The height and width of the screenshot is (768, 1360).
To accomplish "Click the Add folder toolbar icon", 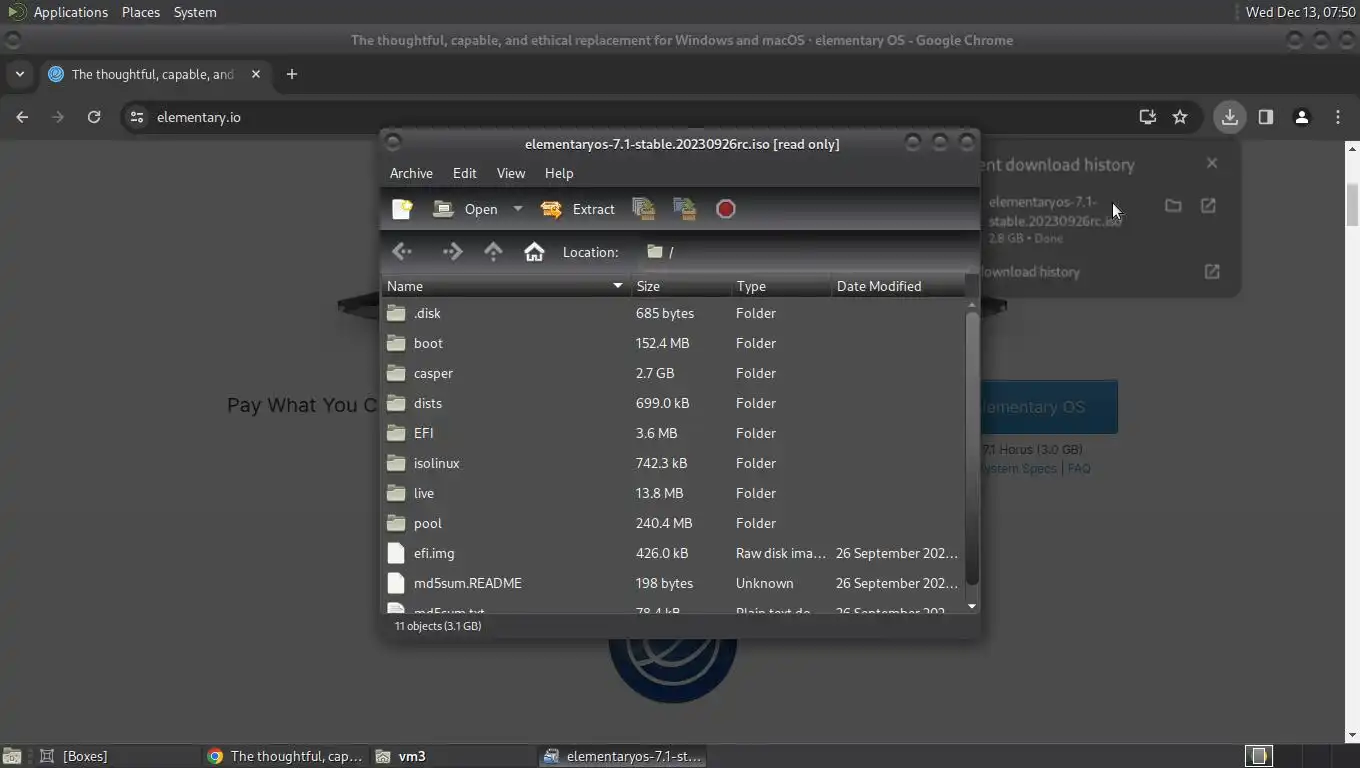I will pos(685,209).
